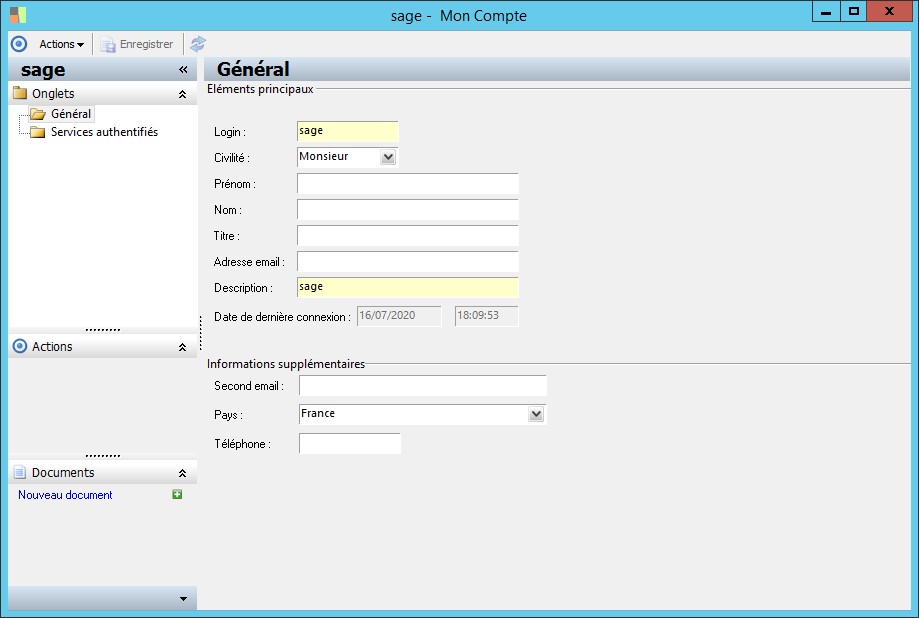Collapse the Documents panel section
Screen dimensions: 919x618
182,473
